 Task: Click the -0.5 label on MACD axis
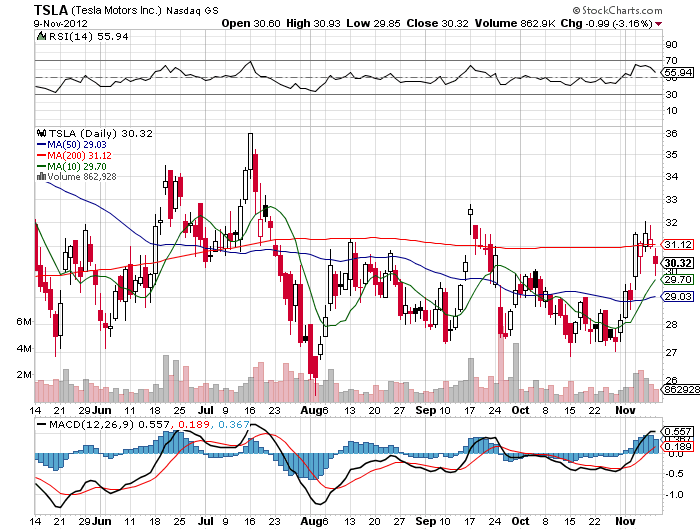point(674,474)
